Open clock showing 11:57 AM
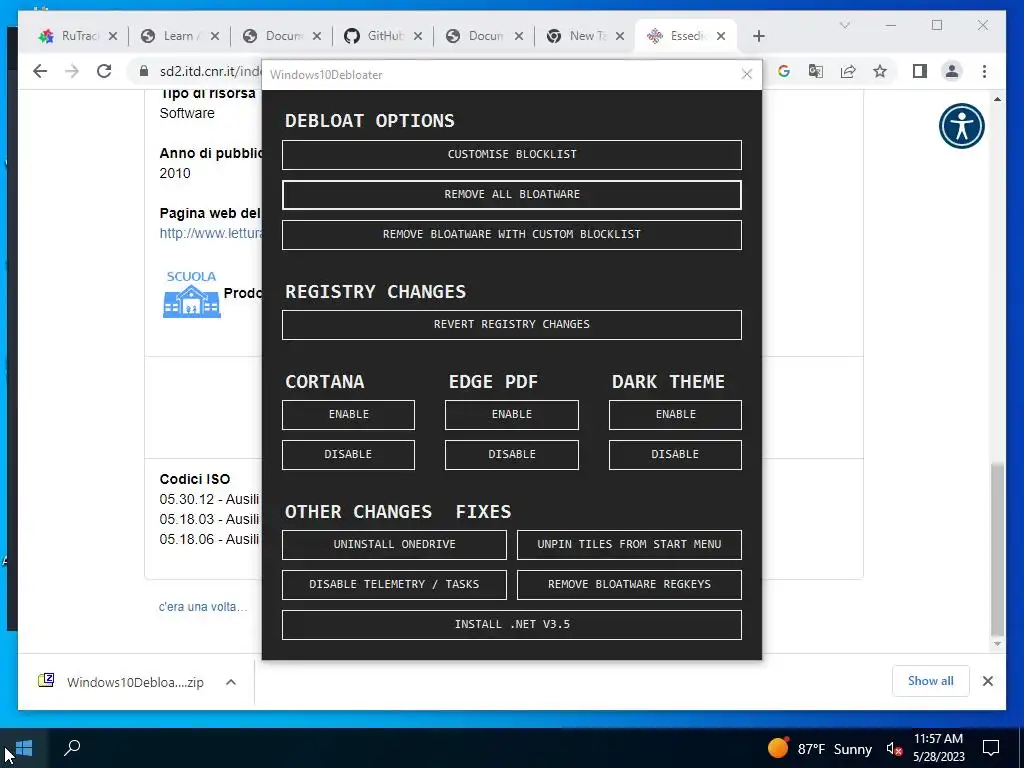 coord(938,748)
